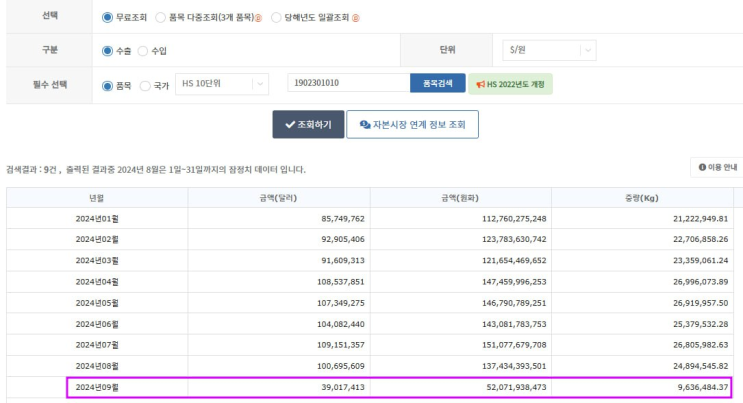Open the $/원 unit dropdown
This screenshot has width=743, height=403.
[546, 50]
